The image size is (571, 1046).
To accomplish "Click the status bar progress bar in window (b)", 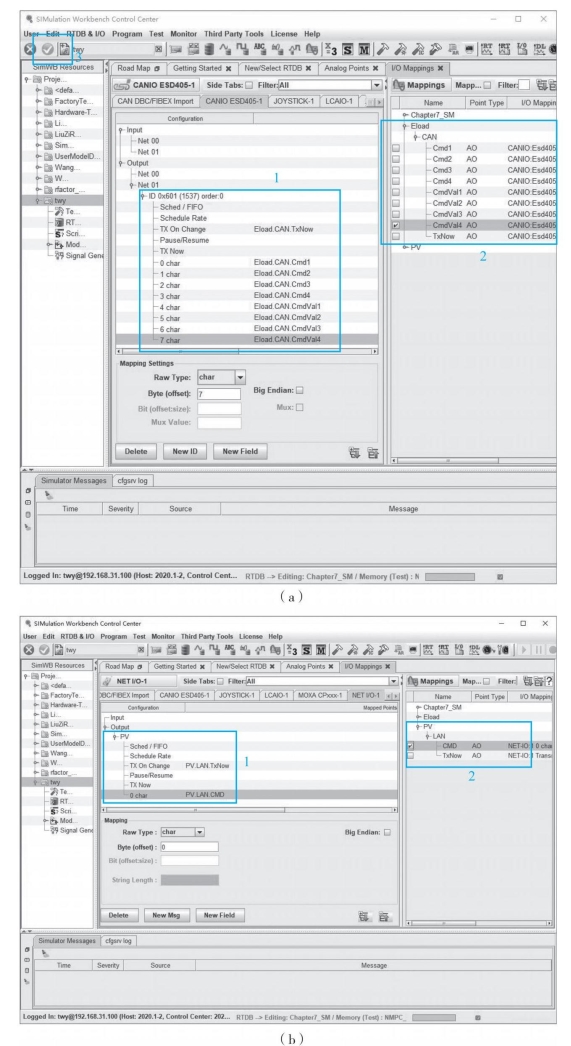I will tap(434, 1018).
